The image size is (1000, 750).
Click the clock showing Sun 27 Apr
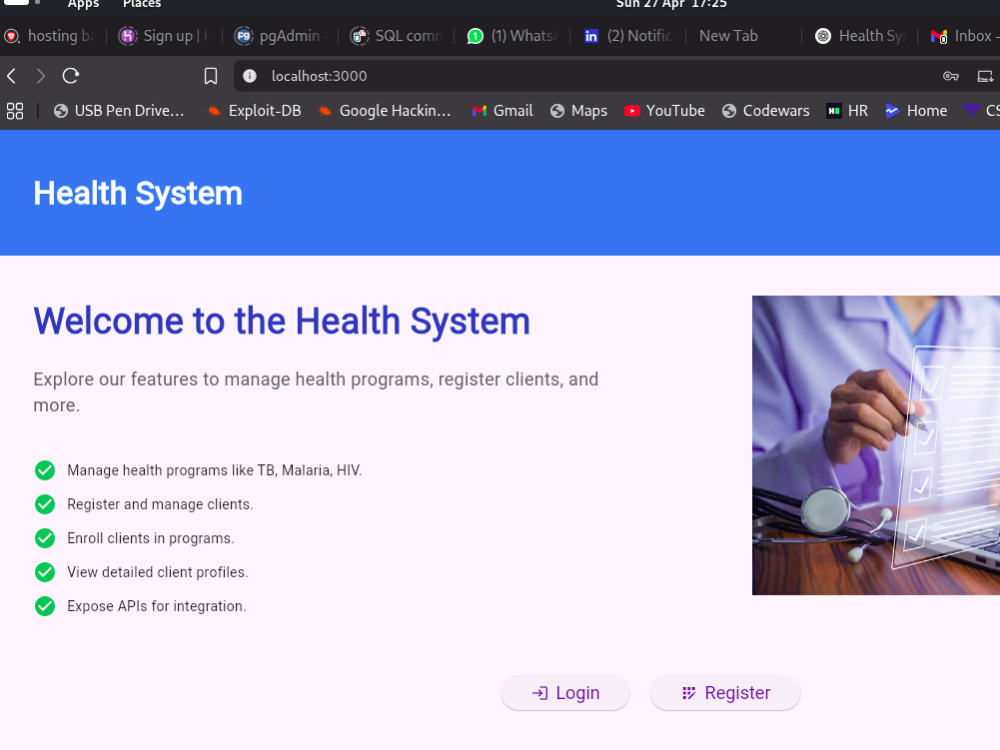click(672, 4)
